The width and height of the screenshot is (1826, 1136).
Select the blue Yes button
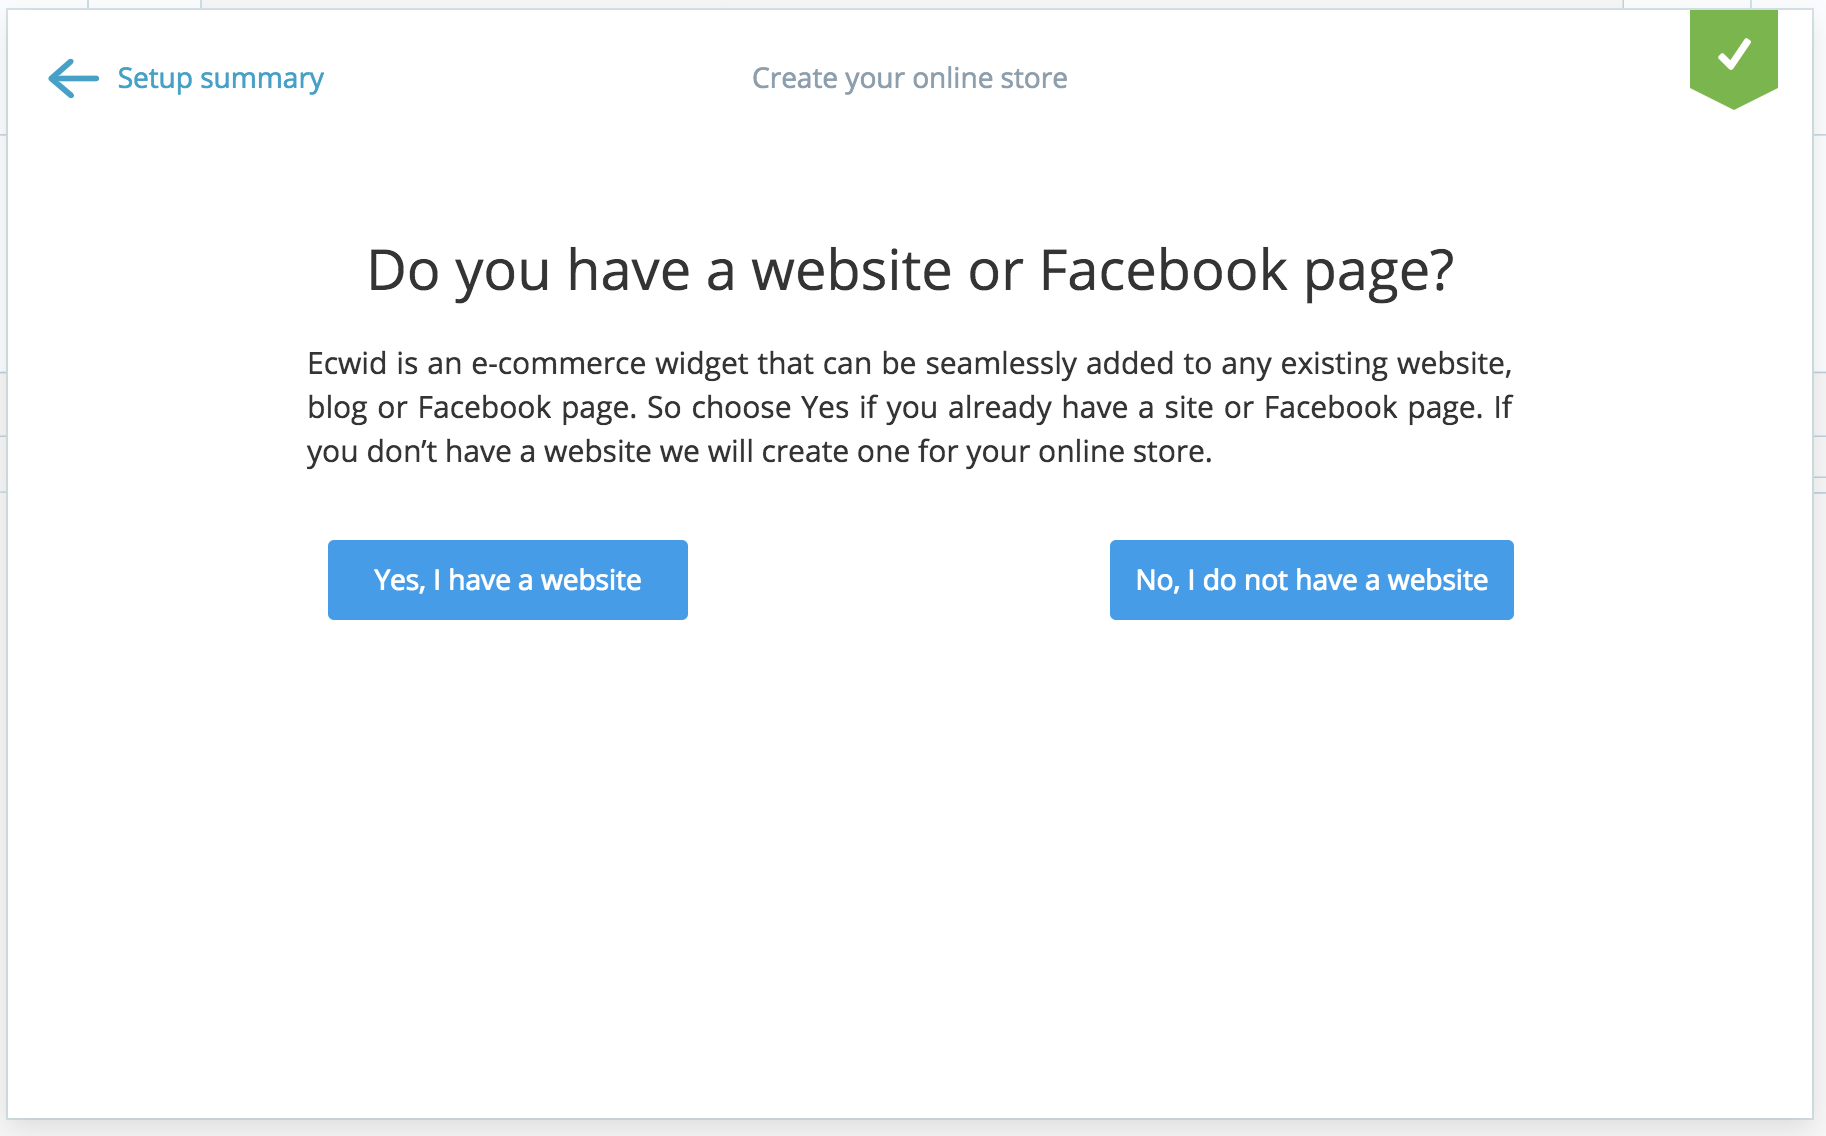(507, 580)
